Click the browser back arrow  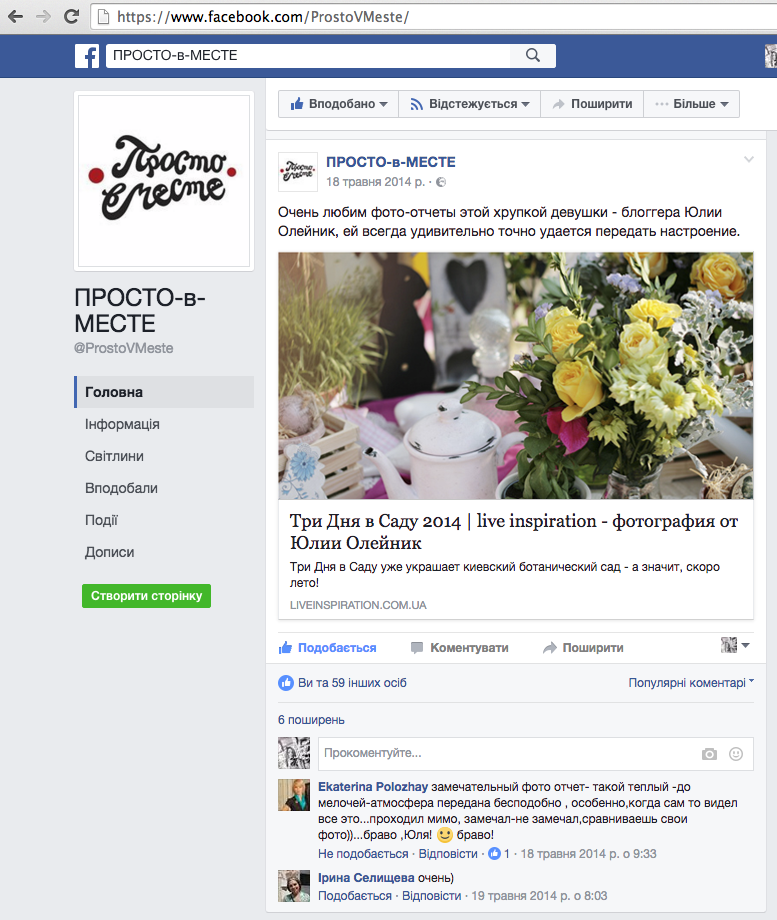click(x=15, y=16)
